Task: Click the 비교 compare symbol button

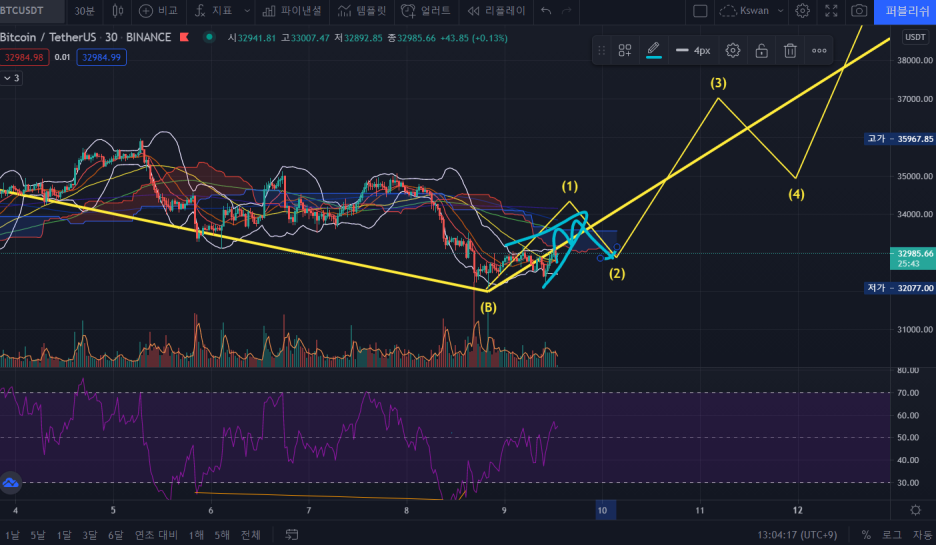Action: point(158,11)
